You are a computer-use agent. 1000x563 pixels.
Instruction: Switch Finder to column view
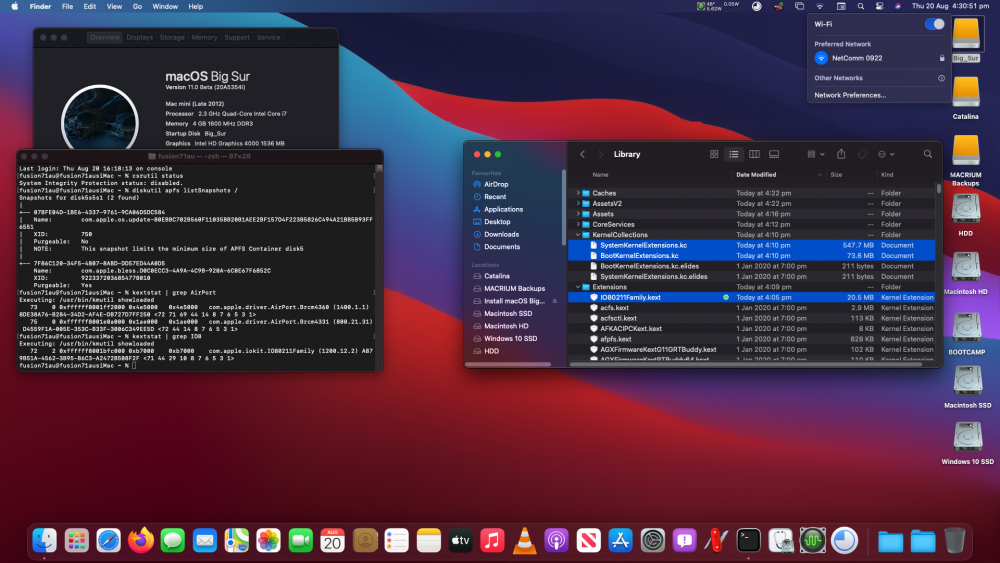[754, 154]
